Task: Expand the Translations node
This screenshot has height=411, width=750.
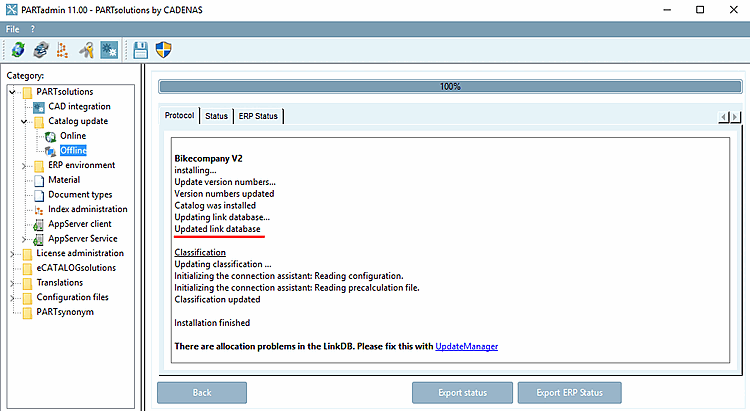Action: coord(13,283)
